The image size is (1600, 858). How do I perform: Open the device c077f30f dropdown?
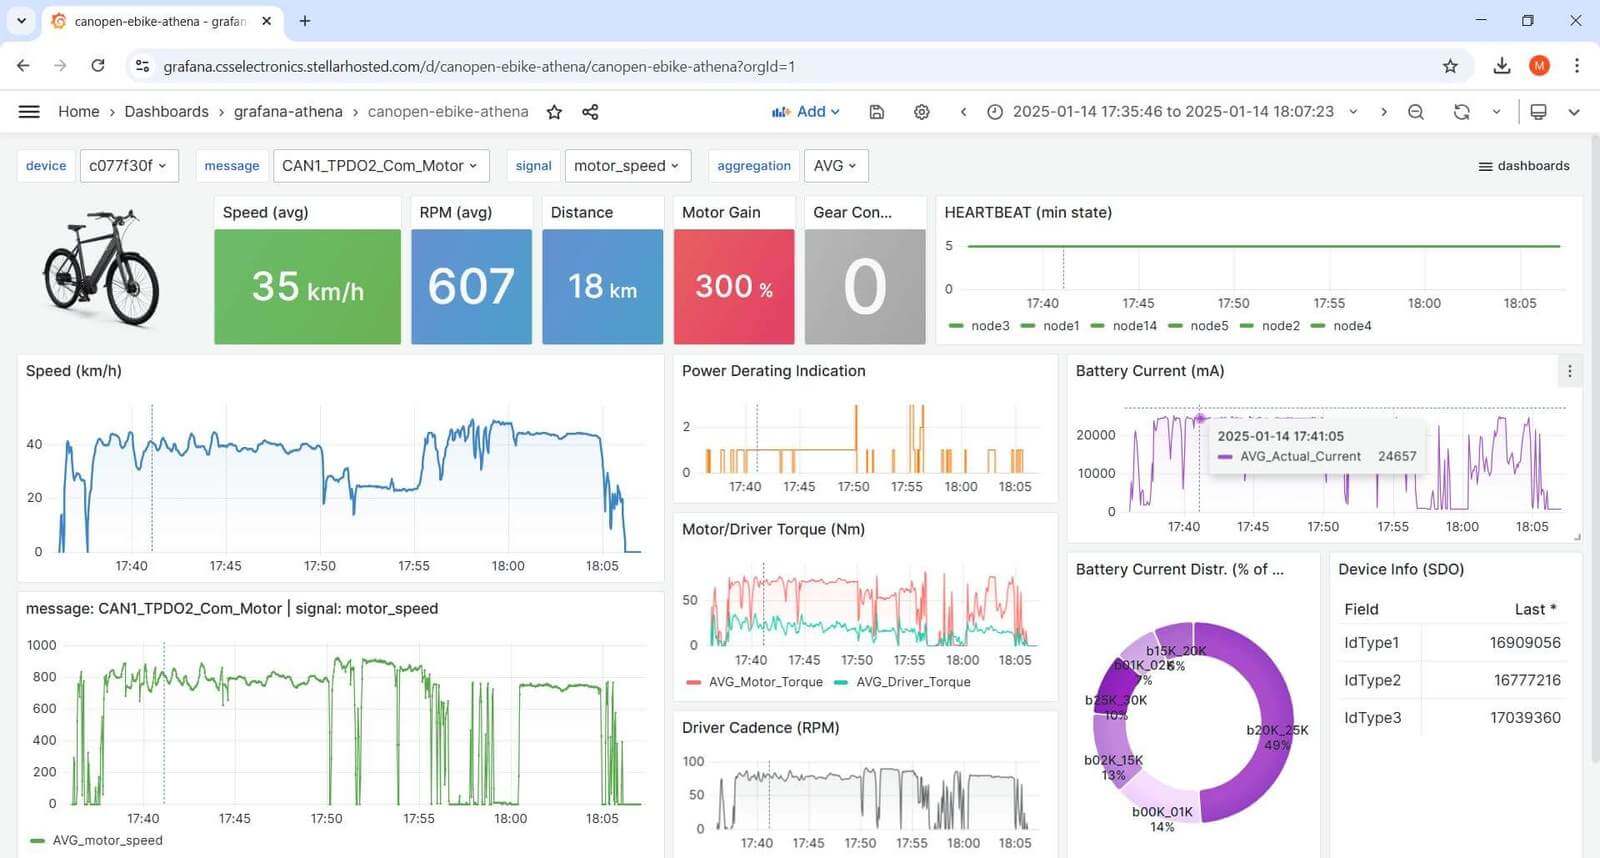[129, 166]
